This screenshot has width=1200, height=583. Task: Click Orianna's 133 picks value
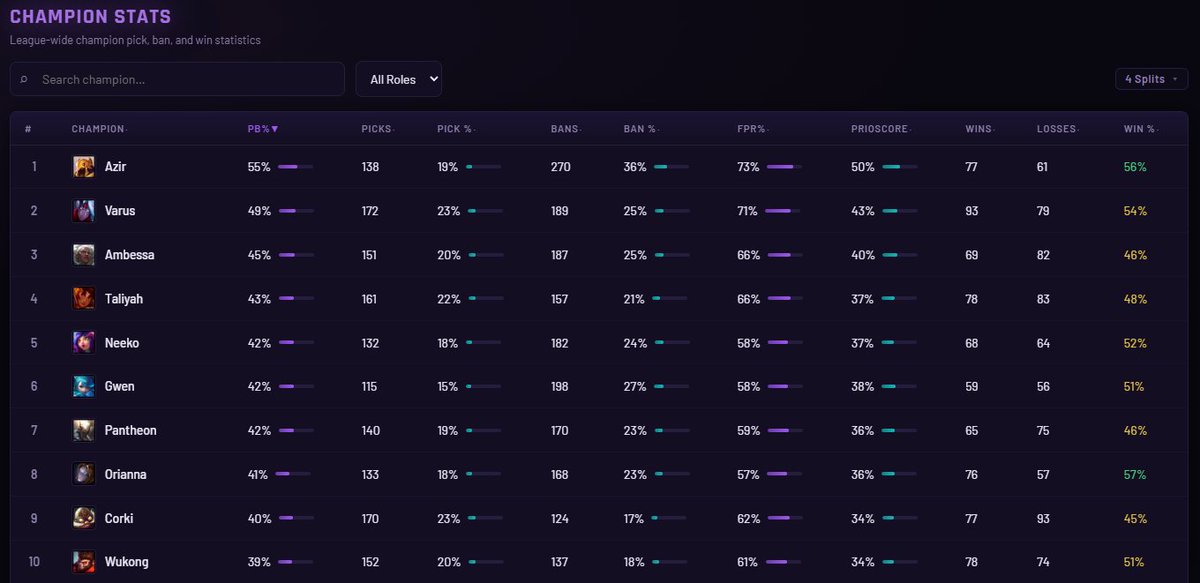371,474
